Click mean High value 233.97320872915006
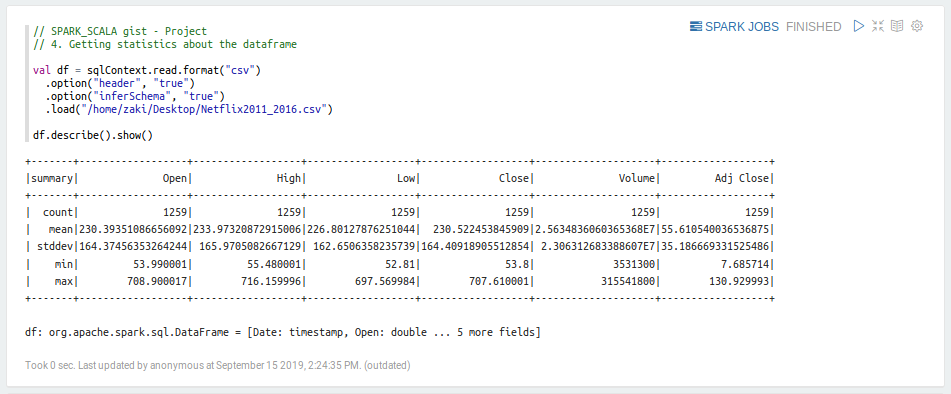The image size is (951, 394). coord(247,230)
